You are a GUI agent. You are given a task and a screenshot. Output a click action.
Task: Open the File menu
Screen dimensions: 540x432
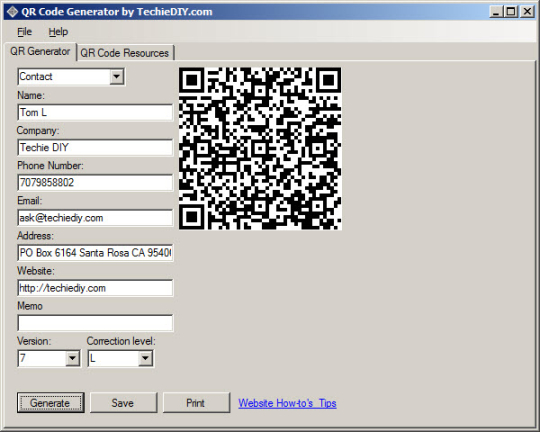click(24, 32)
